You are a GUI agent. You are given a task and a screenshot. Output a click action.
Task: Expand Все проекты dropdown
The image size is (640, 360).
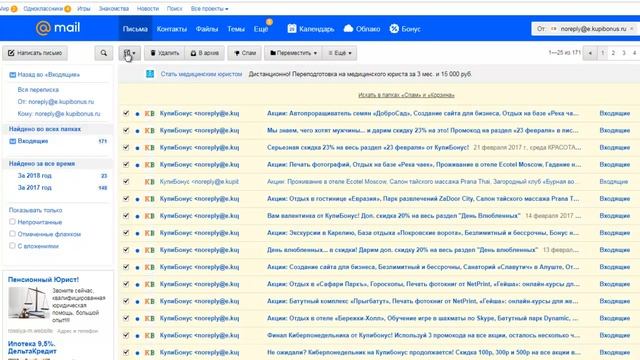coord(209,9)
